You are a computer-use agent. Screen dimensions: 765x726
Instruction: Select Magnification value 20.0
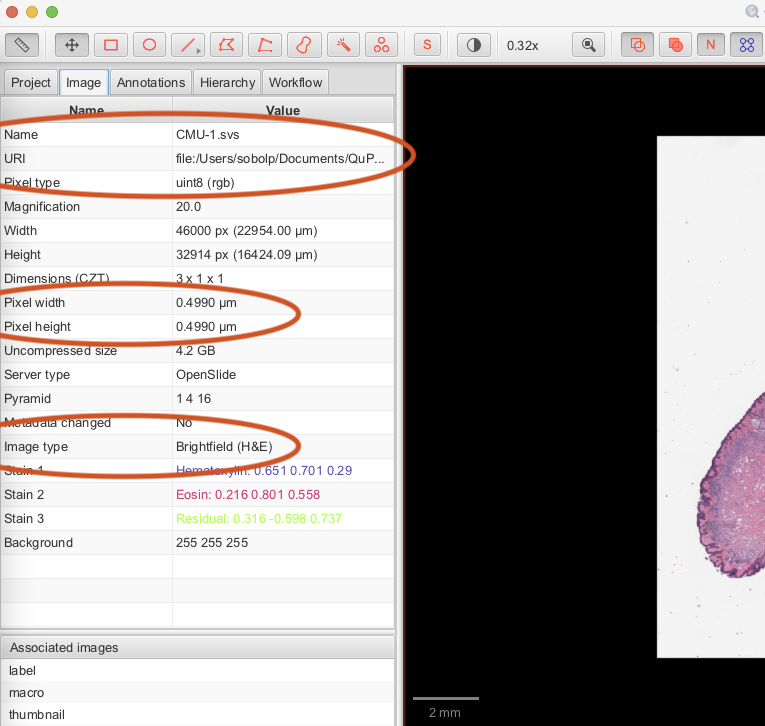(x=188, y=206)
